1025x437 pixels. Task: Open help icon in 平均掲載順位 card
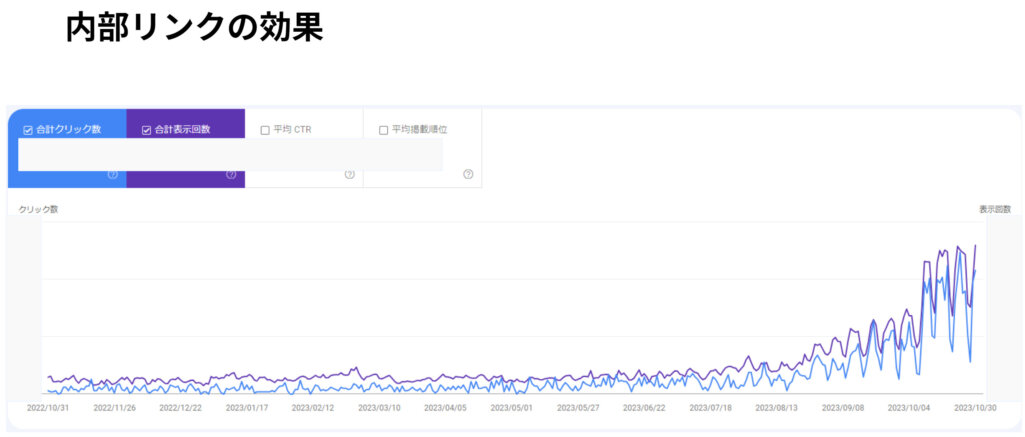tap(468, 174)
